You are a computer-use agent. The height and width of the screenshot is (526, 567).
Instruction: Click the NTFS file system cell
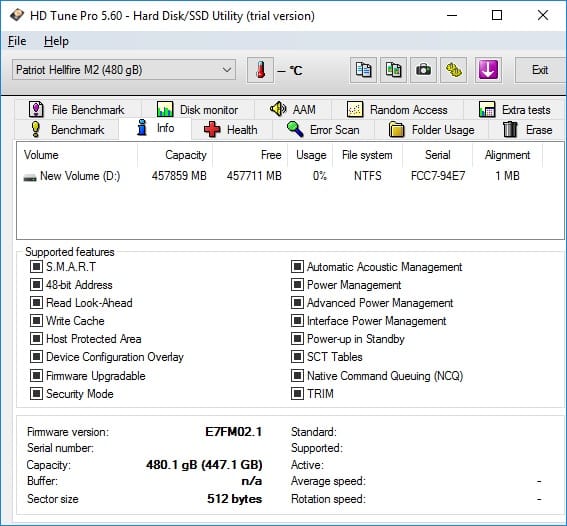pyautogui.click(x=367, y=176)
